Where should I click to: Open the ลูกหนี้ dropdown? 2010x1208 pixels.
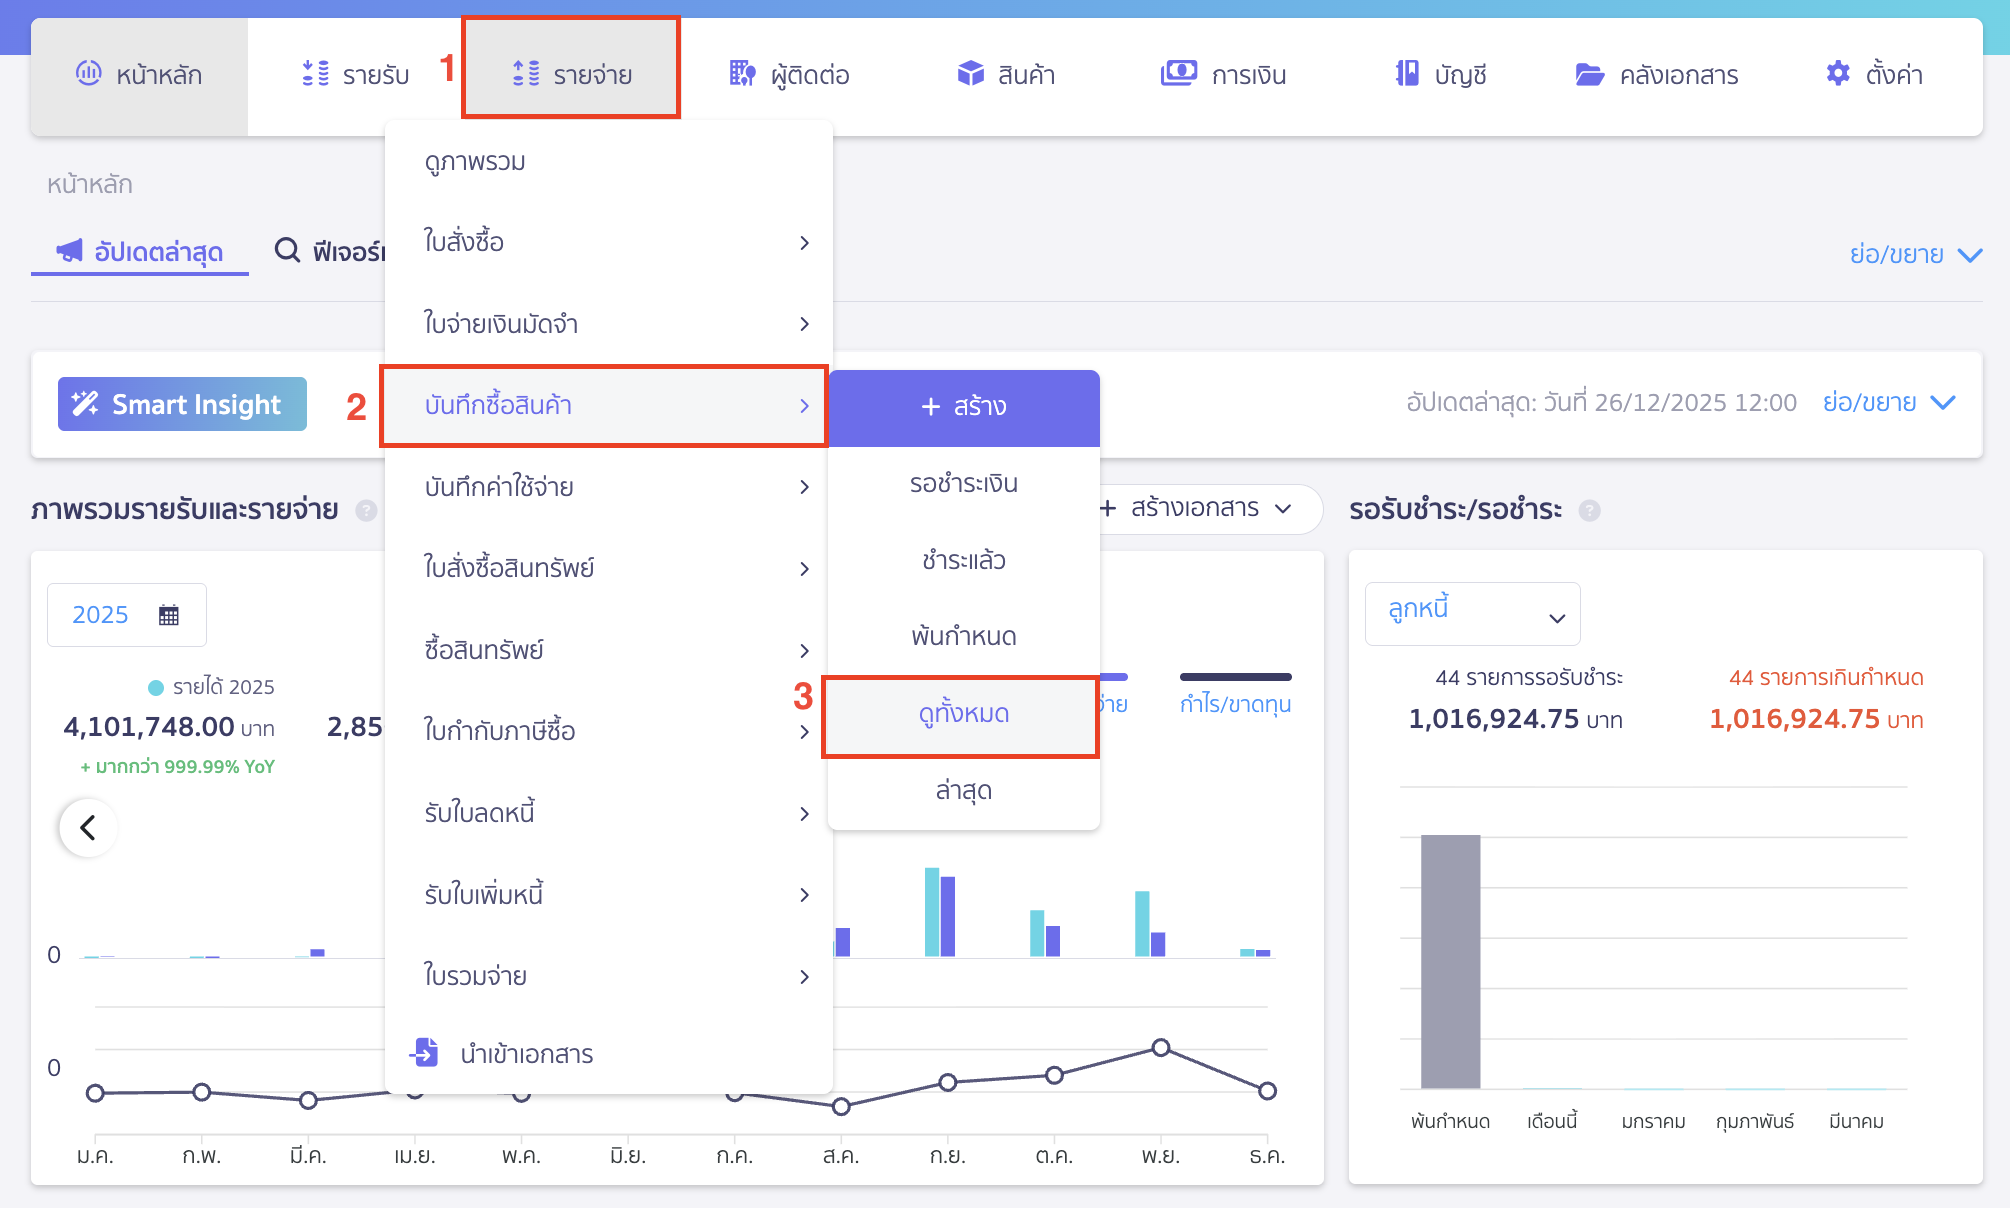tap(1472, 614)
